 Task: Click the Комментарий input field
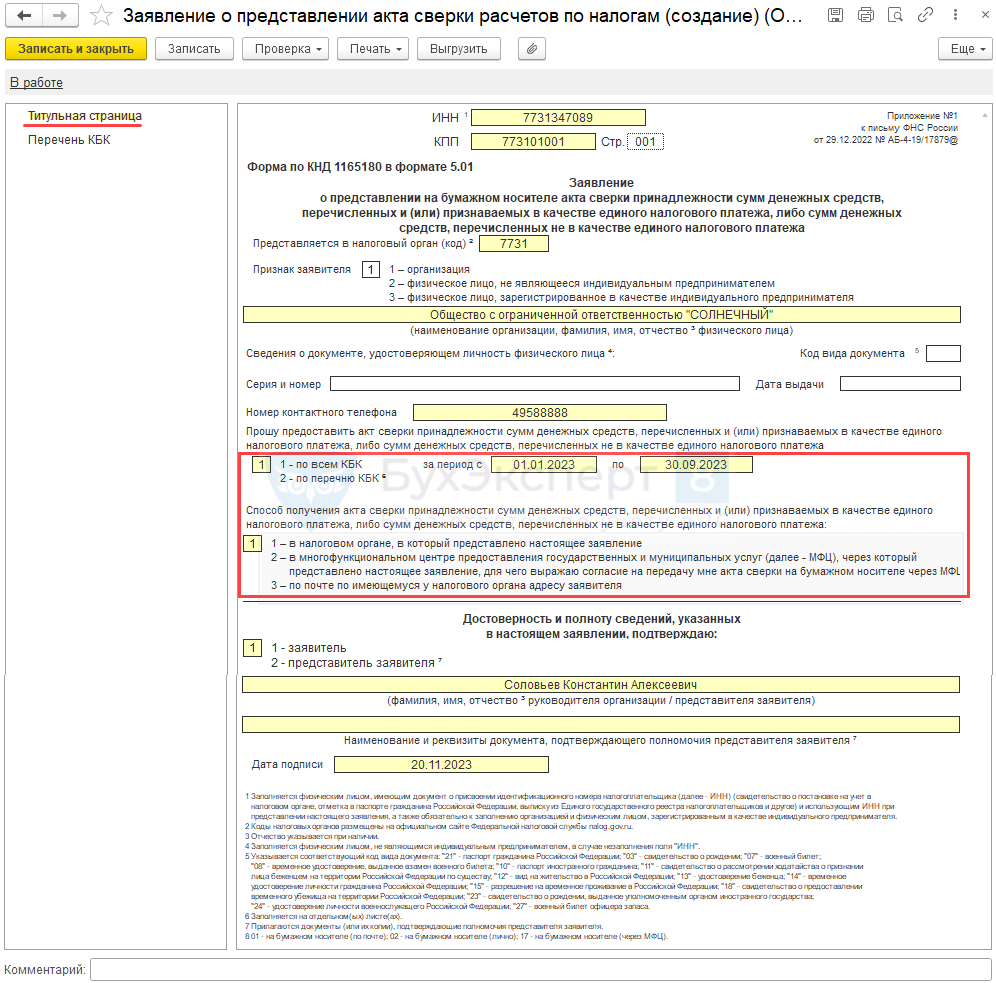coord(540,969)
